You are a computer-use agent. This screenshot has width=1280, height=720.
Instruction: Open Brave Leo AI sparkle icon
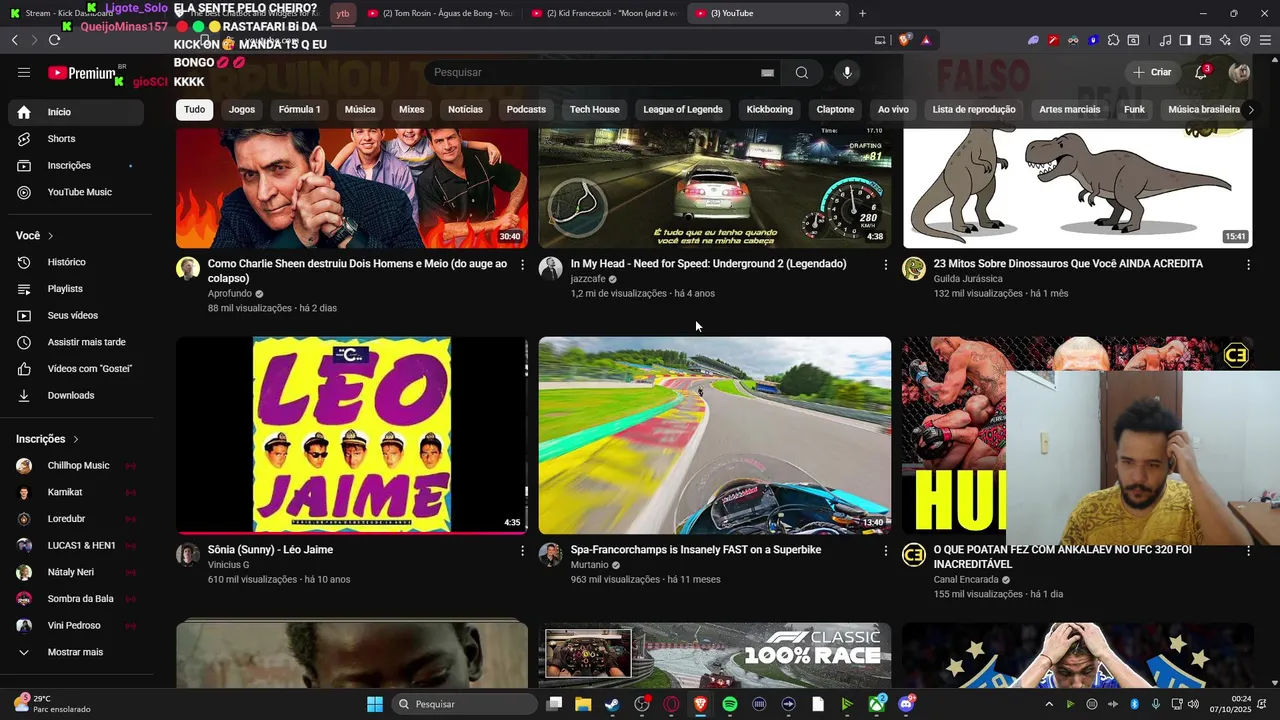click(1225, 40)
